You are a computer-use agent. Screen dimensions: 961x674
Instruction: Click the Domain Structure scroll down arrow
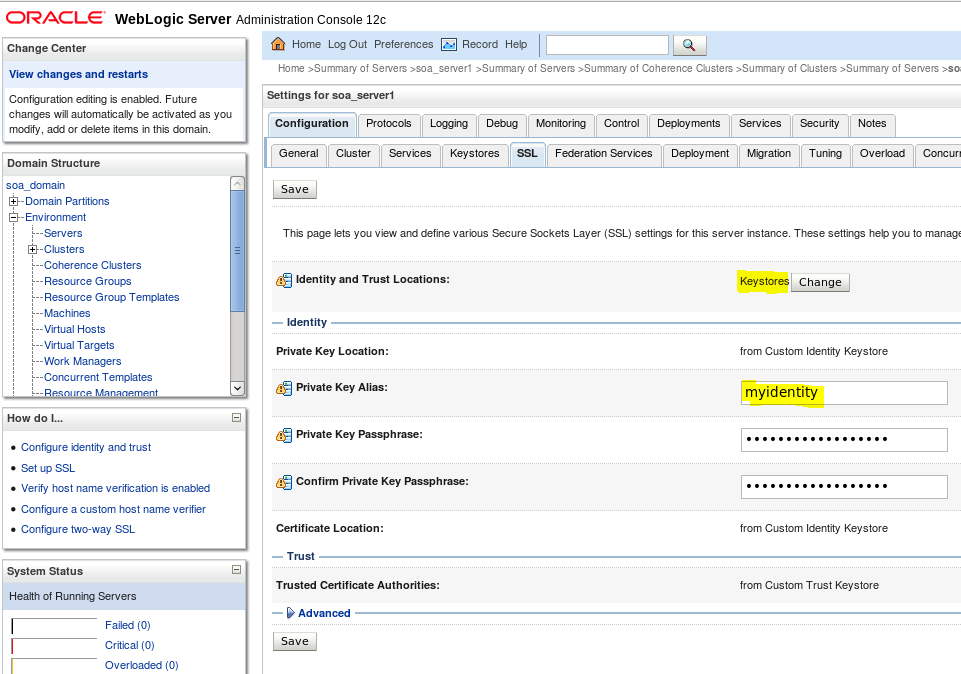237,388
